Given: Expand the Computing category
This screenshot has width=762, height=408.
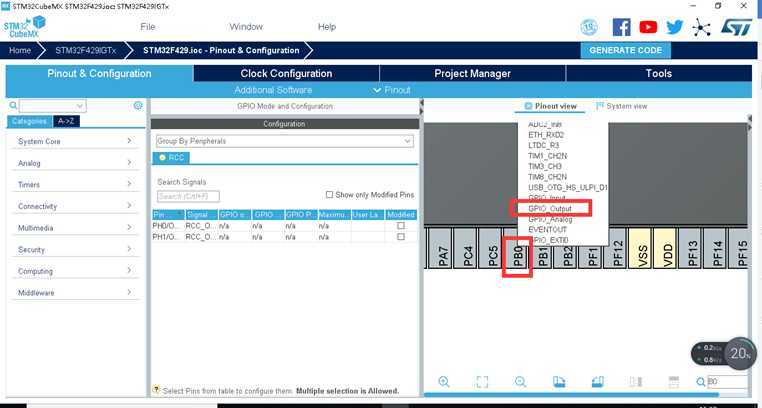Looking at the screenshot, I should coord(75,271).
